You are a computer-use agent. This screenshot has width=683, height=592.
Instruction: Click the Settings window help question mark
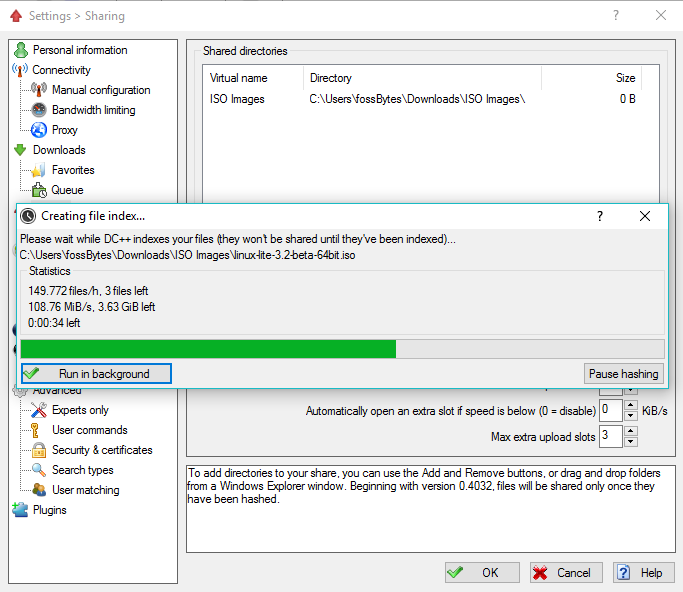(615, 16)
